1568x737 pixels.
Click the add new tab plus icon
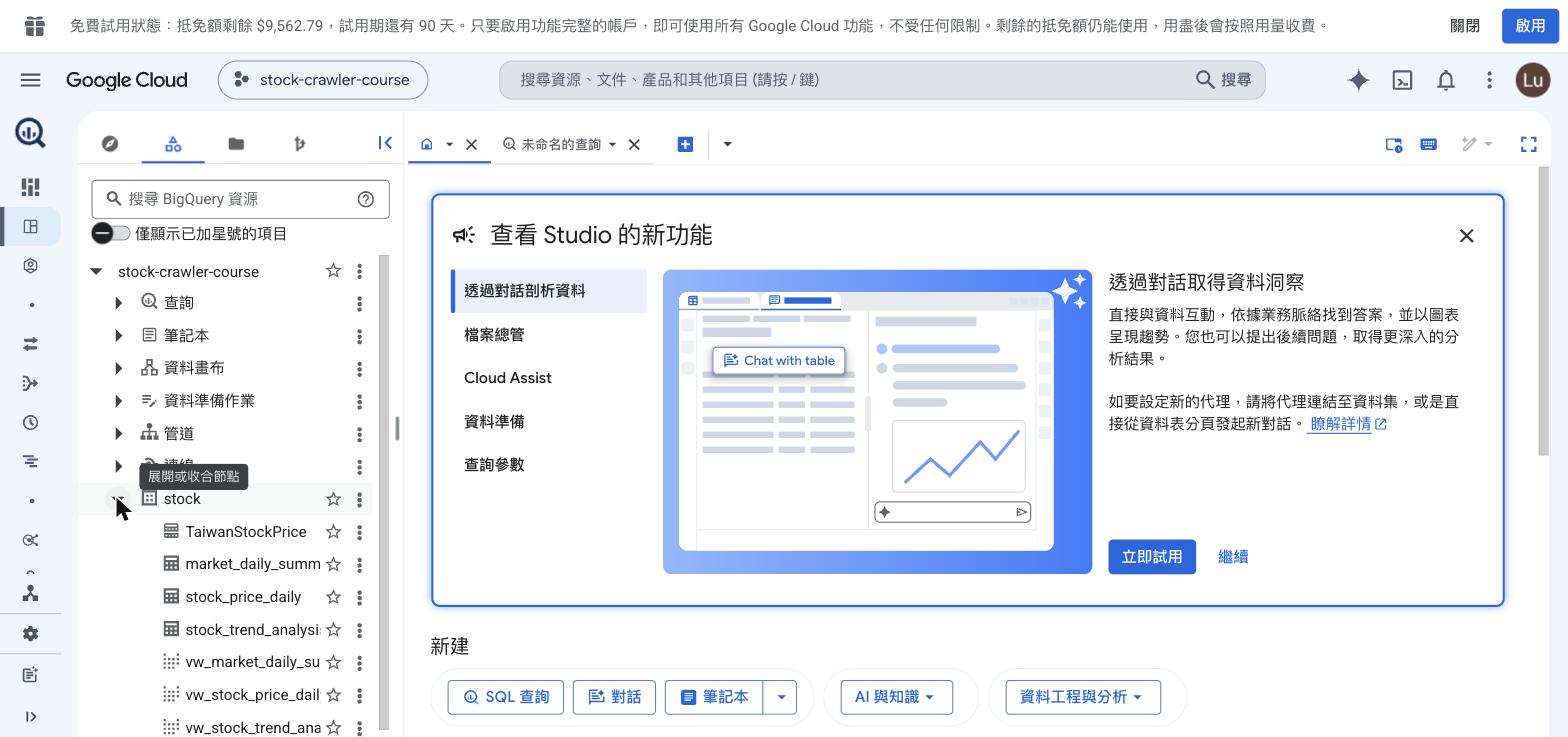click(685, 144)
